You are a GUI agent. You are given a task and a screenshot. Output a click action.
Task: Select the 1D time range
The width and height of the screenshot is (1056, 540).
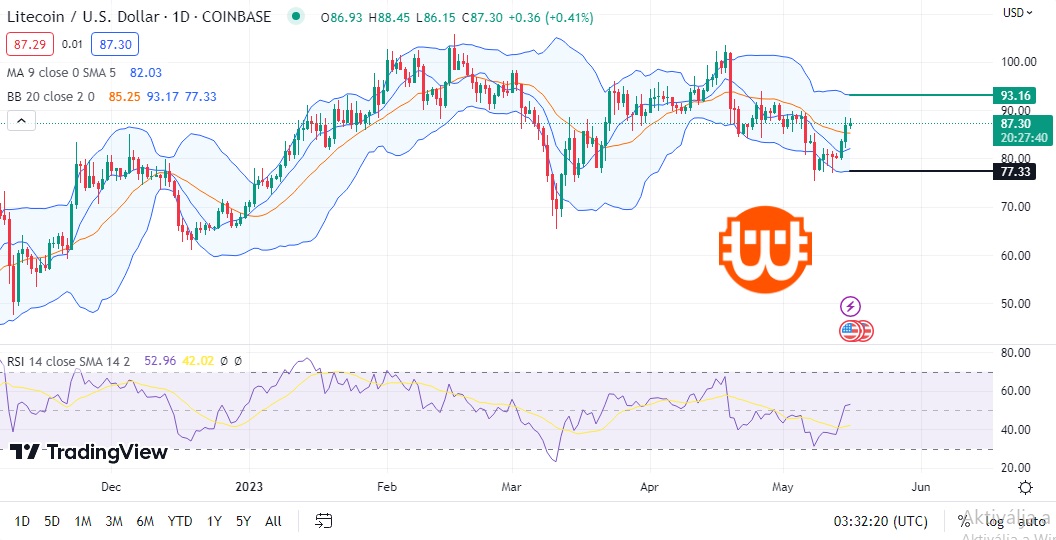click(22, 521)
